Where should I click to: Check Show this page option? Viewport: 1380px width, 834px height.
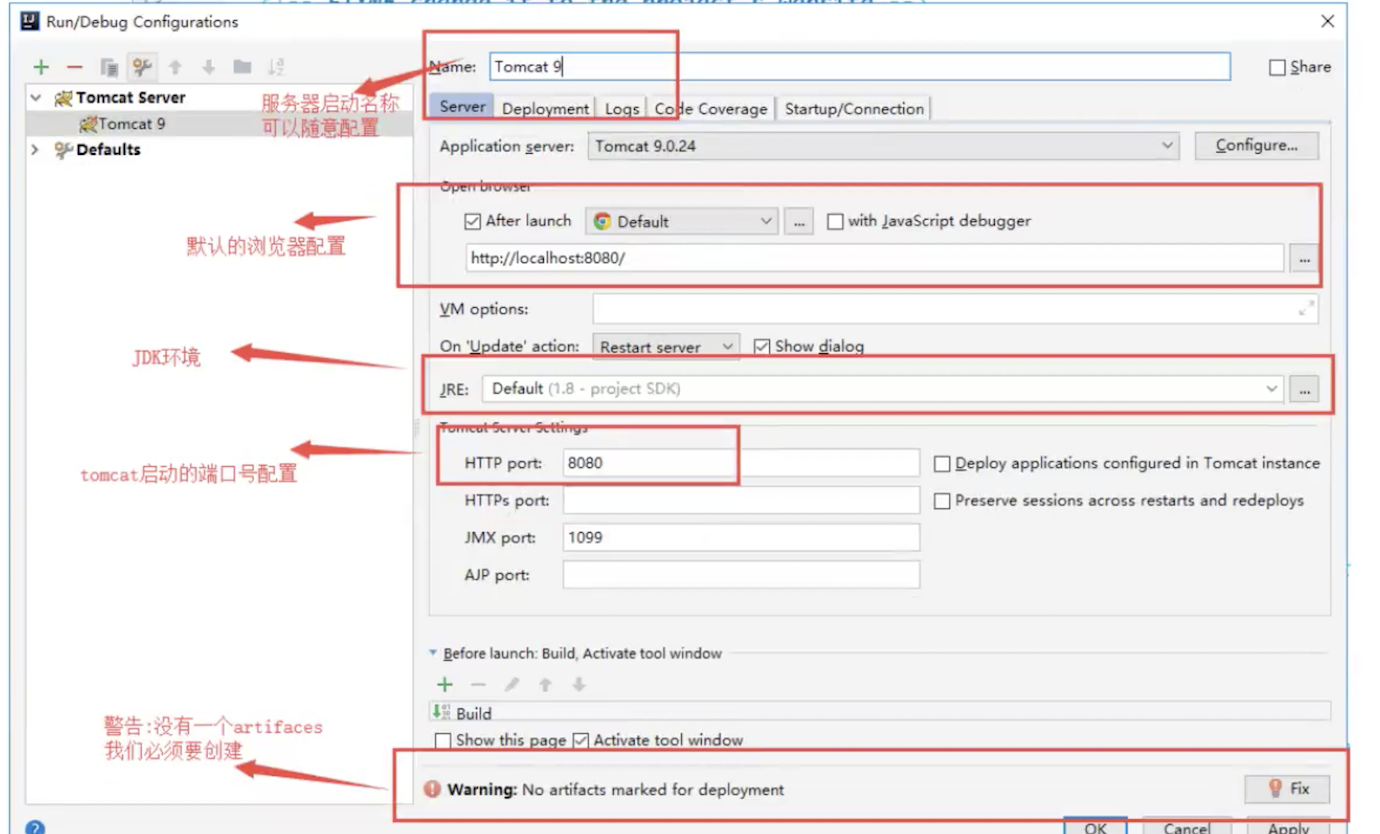(x=443, y=741)
